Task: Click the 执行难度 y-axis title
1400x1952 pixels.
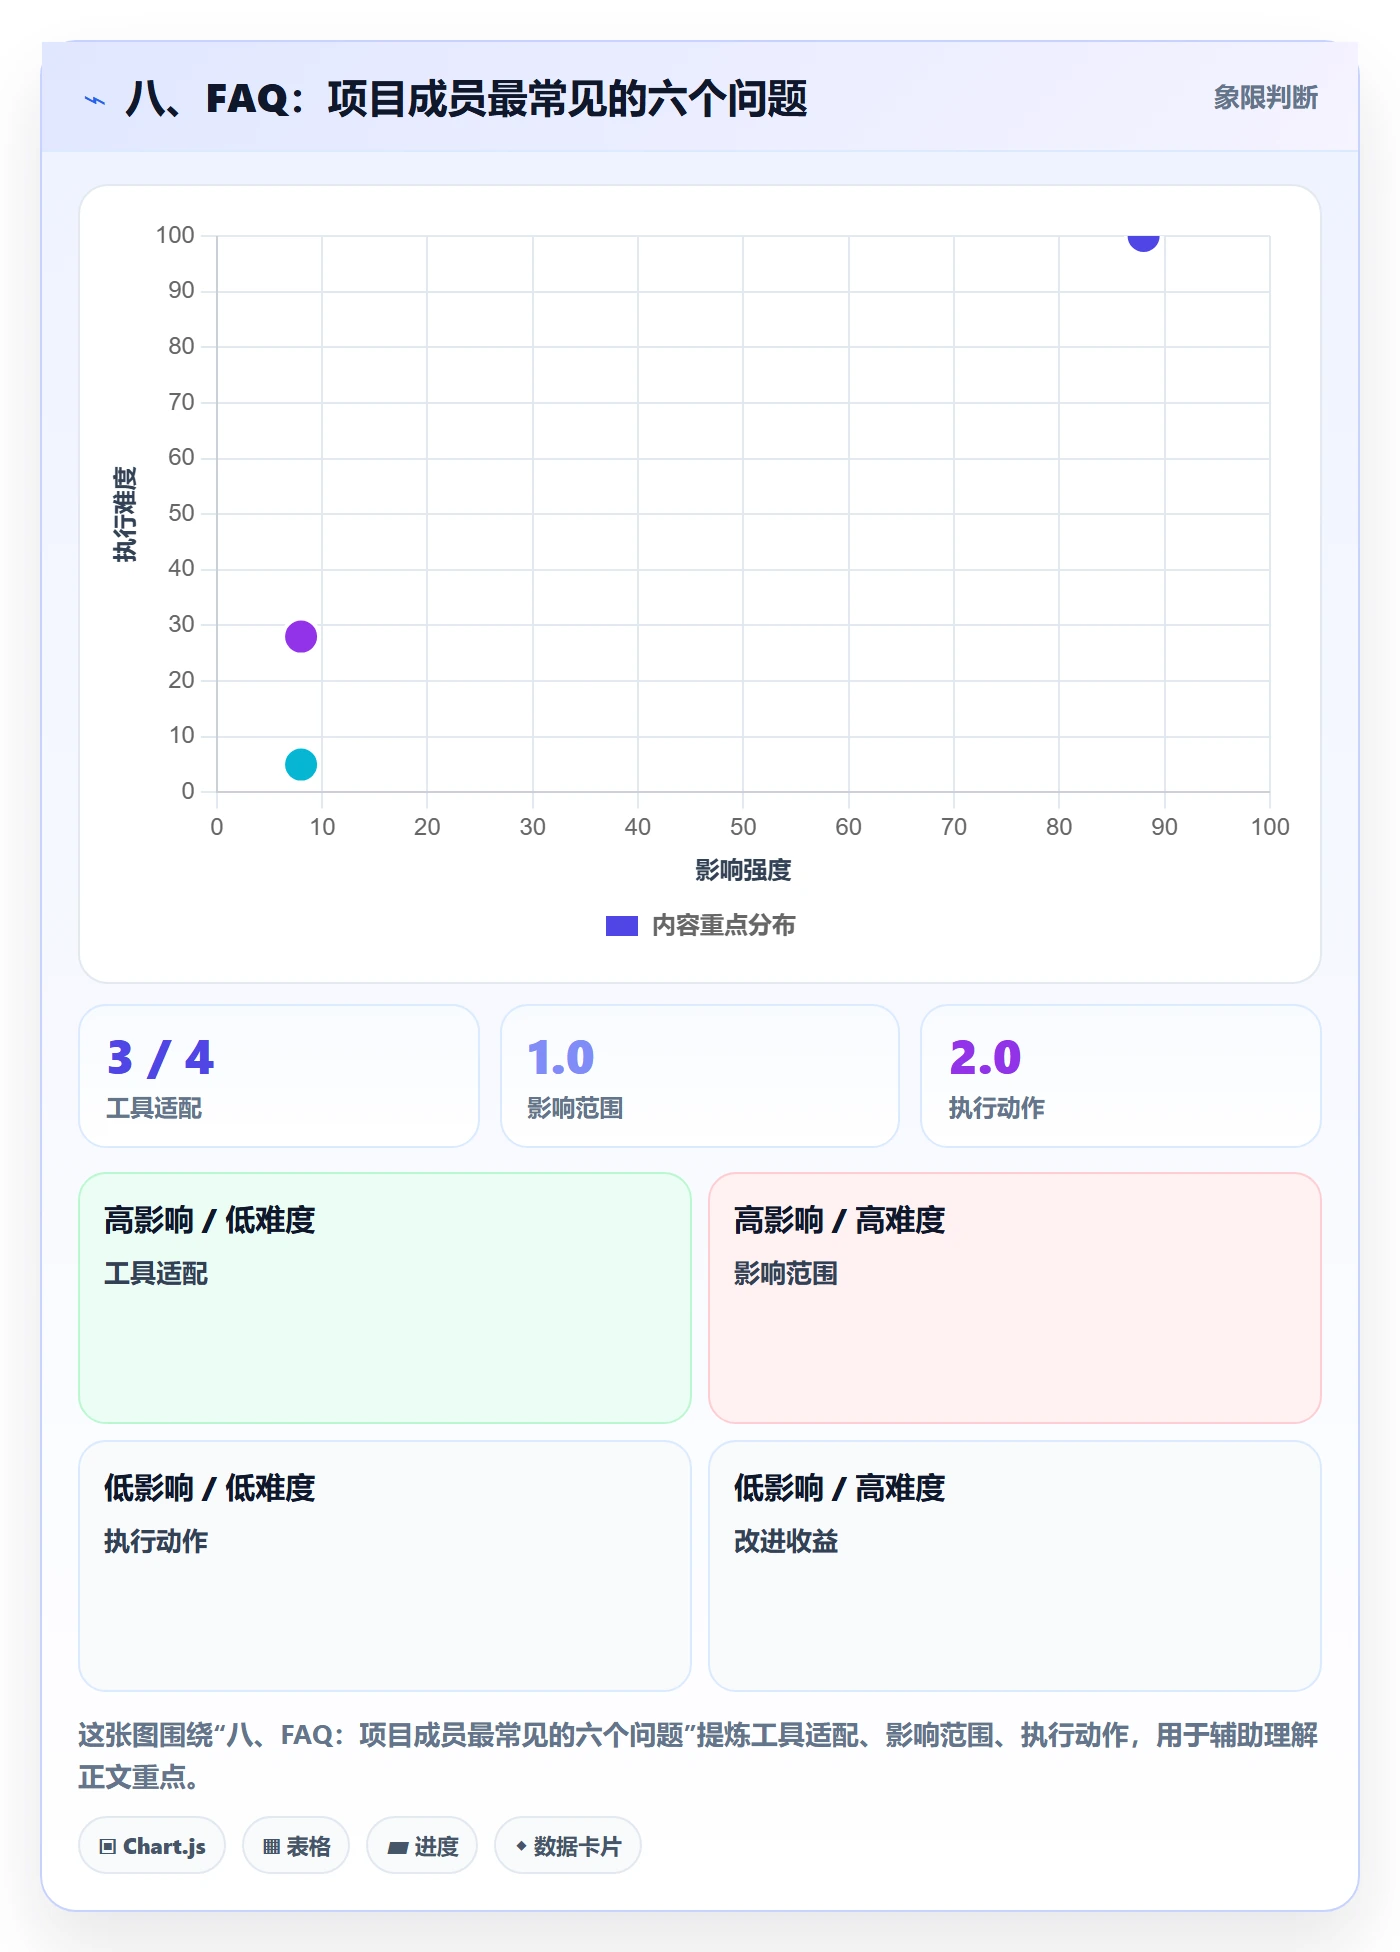Action: pyautogui.click(x=125, y=514)
